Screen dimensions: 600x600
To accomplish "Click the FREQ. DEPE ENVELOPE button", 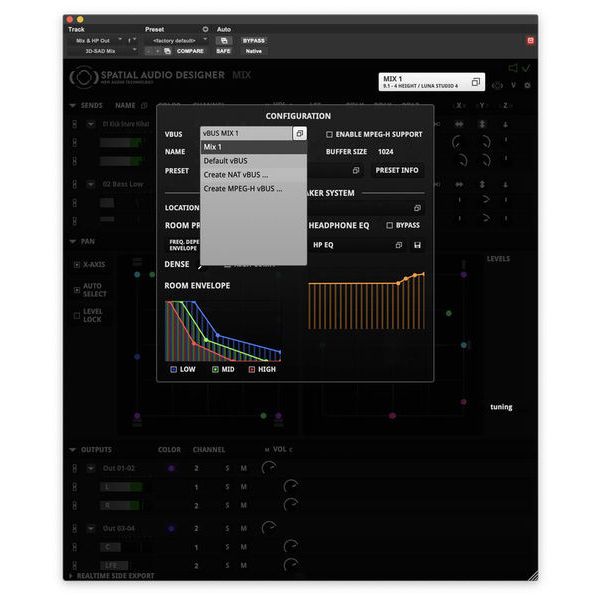I will pyautogui.click(x=184, y=245).
